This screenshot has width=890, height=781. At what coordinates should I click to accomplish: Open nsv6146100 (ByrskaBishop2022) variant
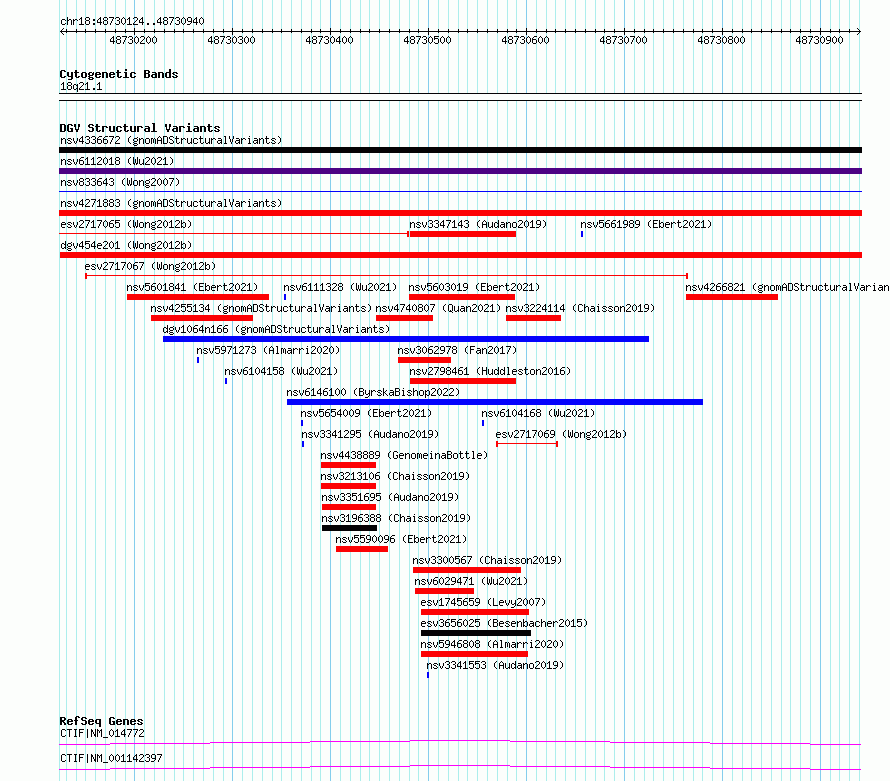(x=373, y=392)
